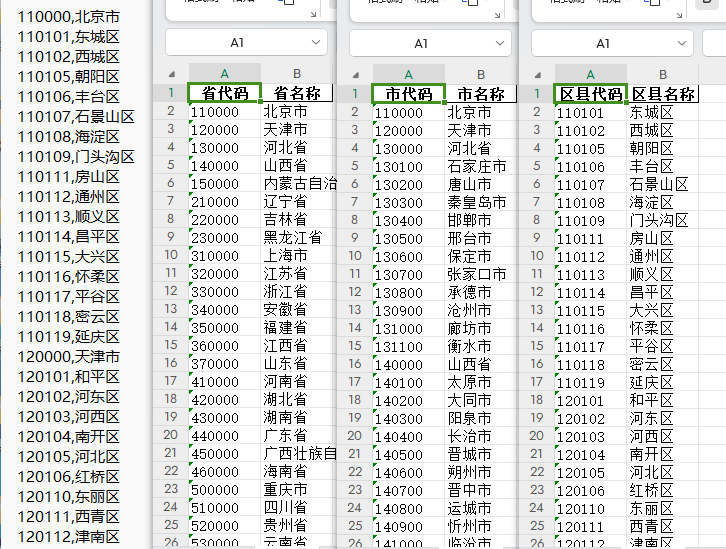Click Select All corner in city sheet
726x549 pixels.
pyautogui.click(x=356, y=75)
